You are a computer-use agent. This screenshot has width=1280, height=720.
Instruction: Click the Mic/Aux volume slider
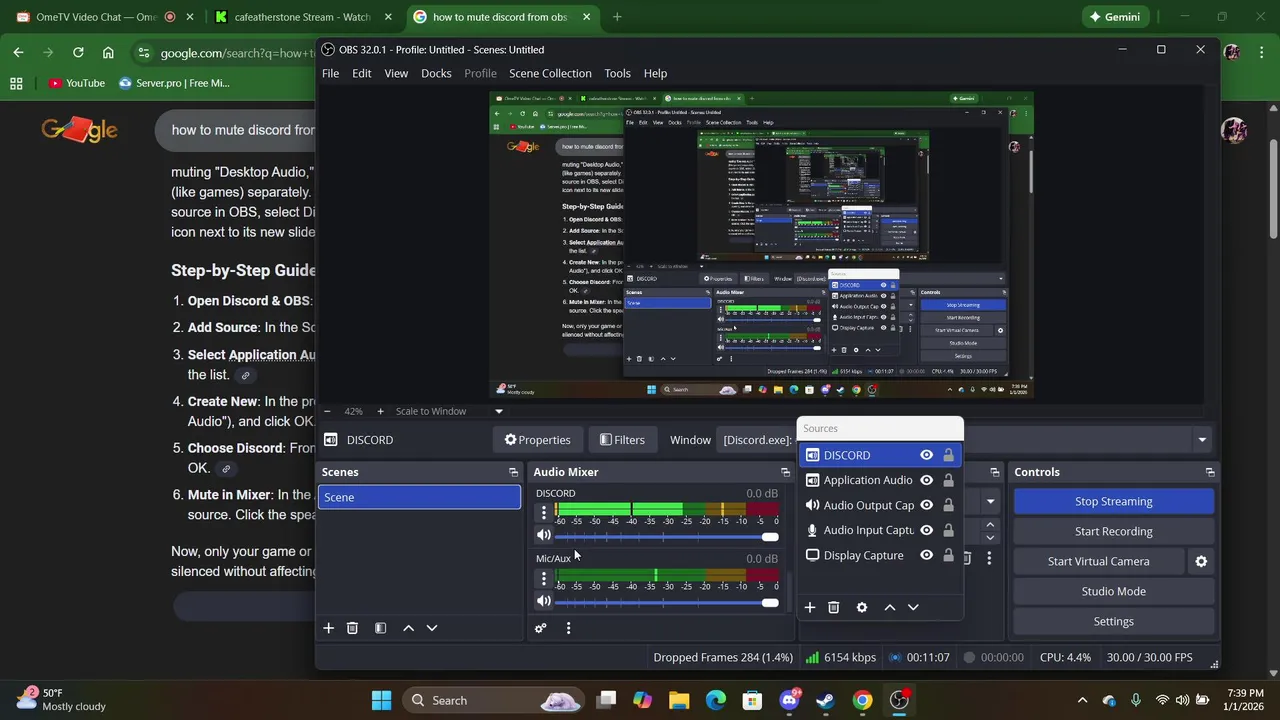(x=665, y=603)
